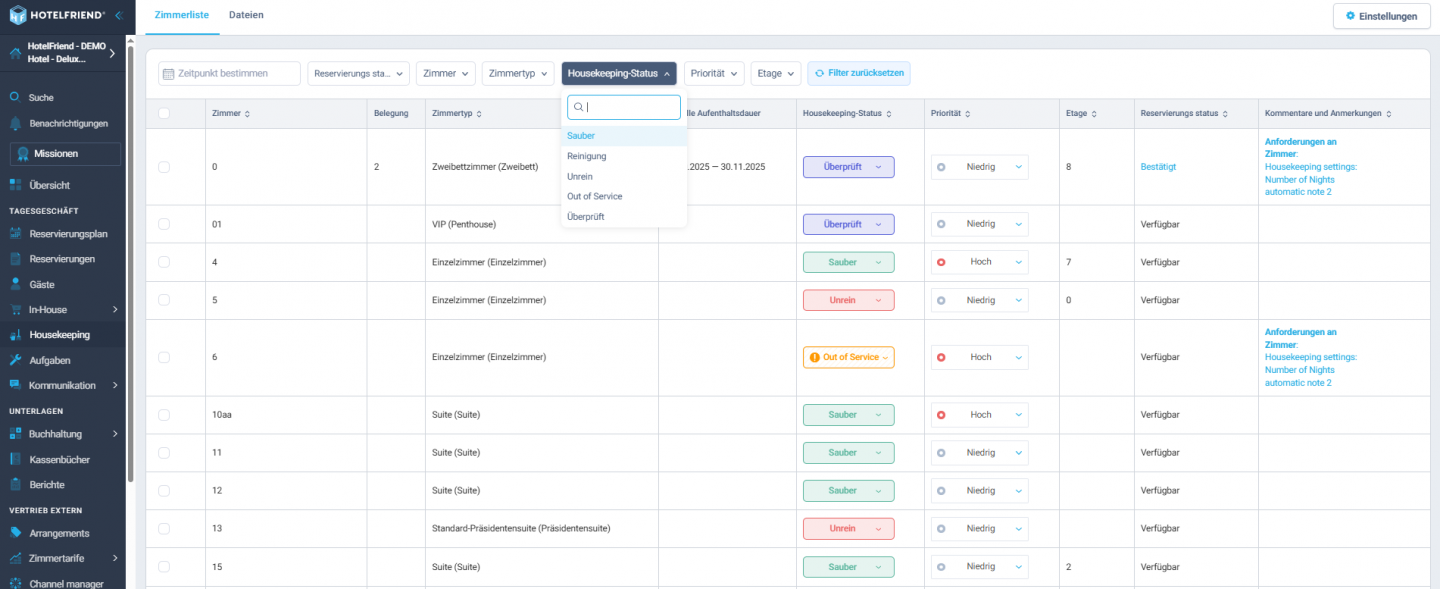1440x589 pixels.
Task: Open room 5 Unrein status dropdown
Action: coord(848,300)
